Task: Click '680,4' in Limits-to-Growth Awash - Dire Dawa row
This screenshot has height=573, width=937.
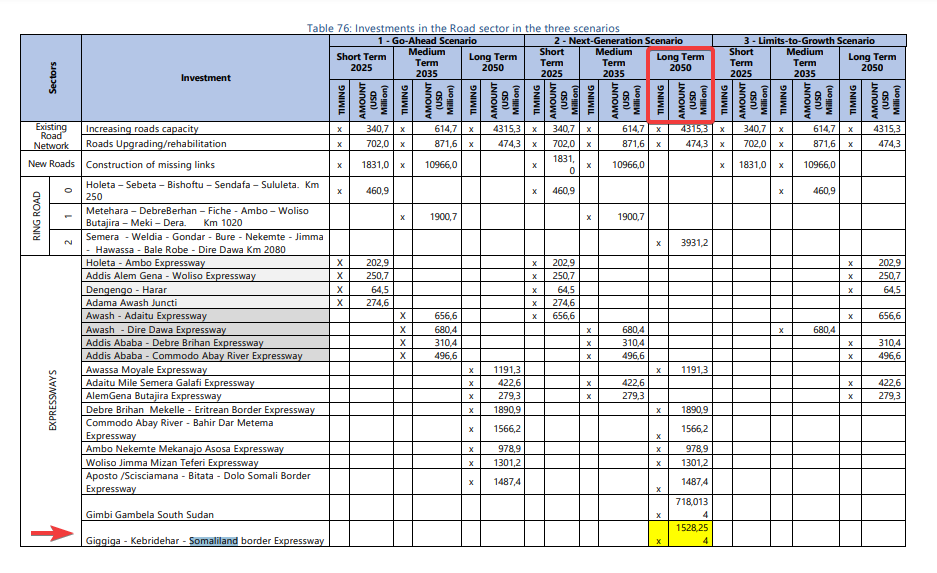Action: click(824, 329)
